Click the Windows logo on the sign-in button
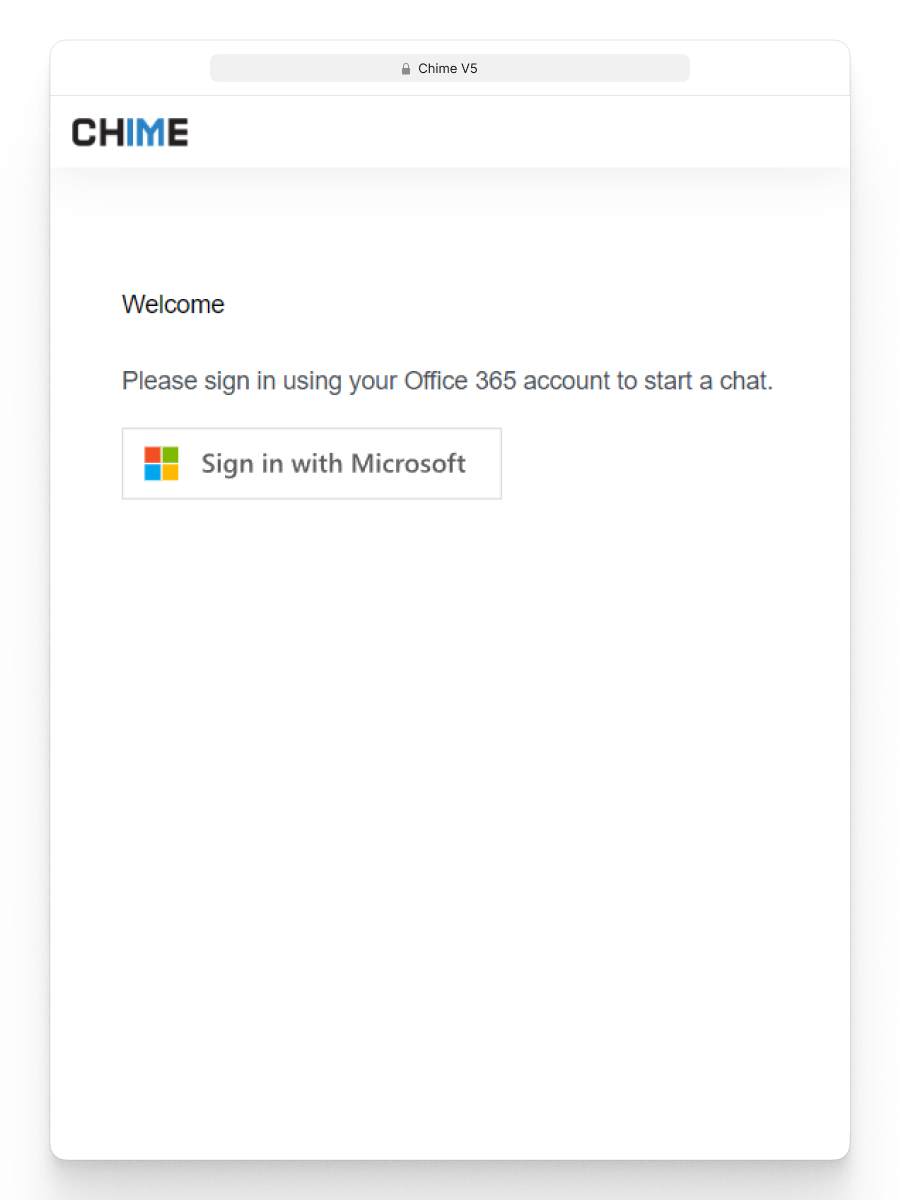The width and height of the screenshot is (900, 1200). pyautogui.click(x=159, y=463)
